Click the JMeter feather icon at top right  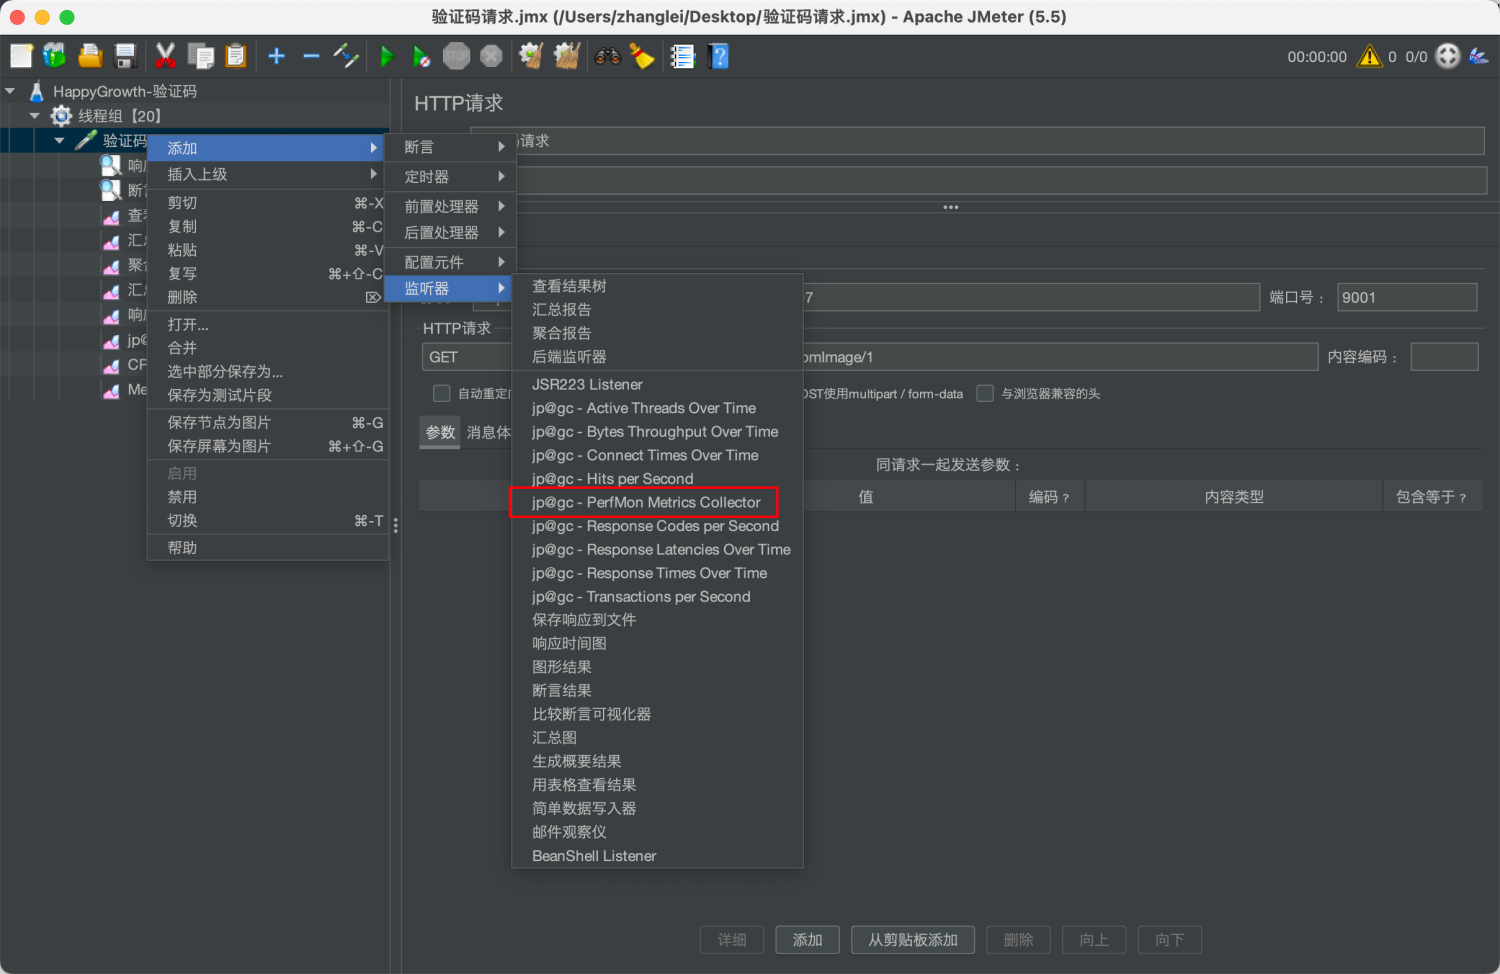[1479, 56]
